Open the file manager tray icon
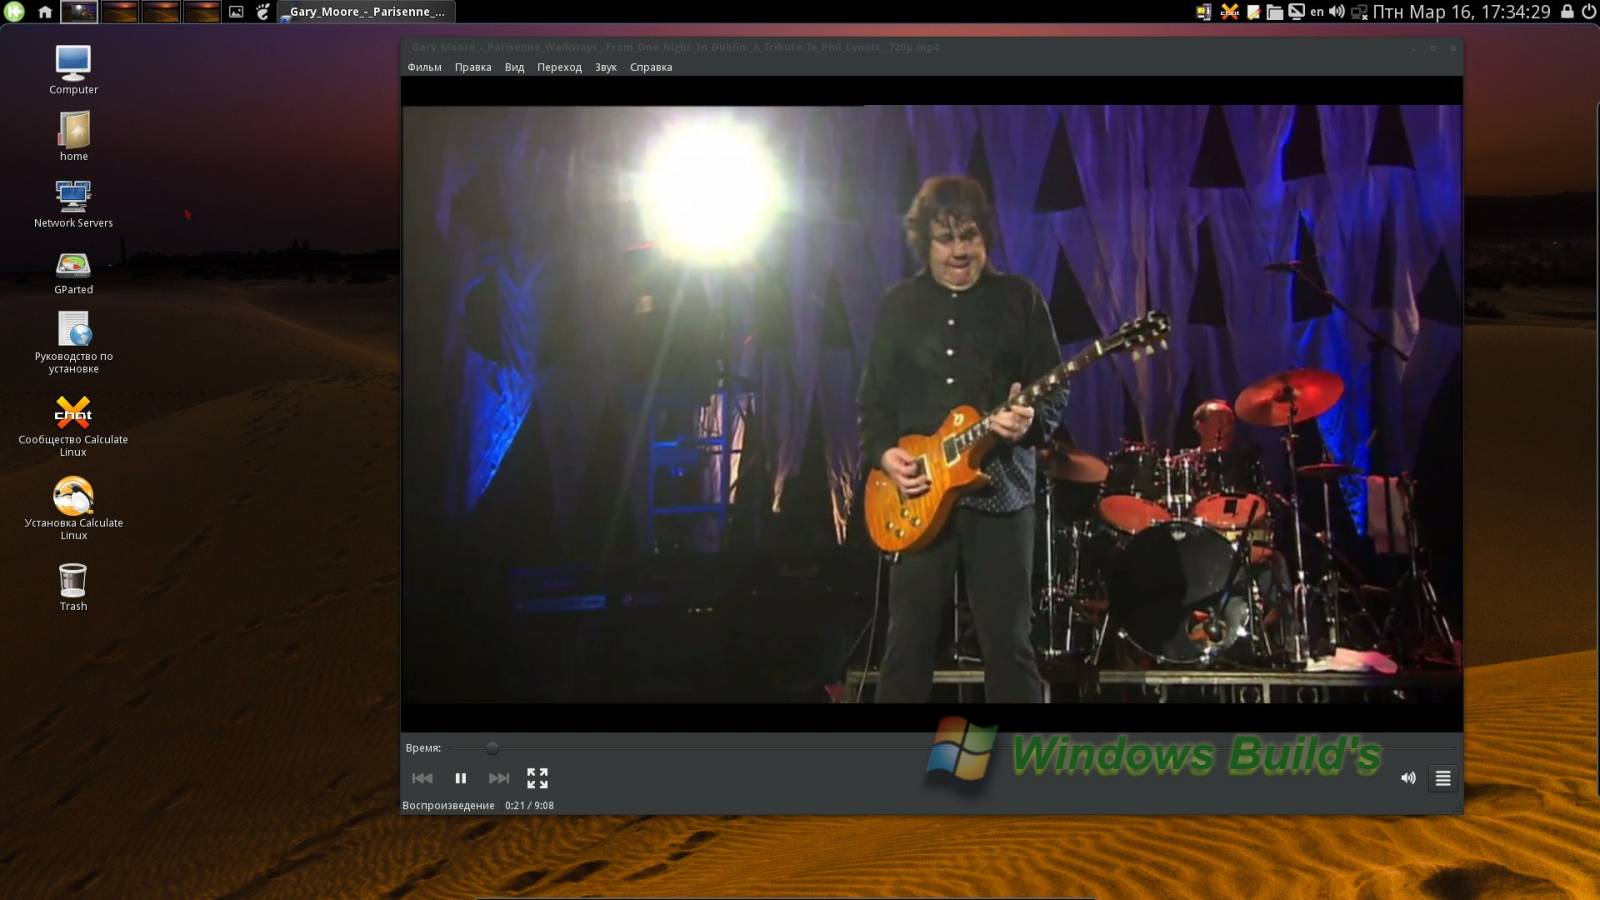 (x=1275, y=12)
